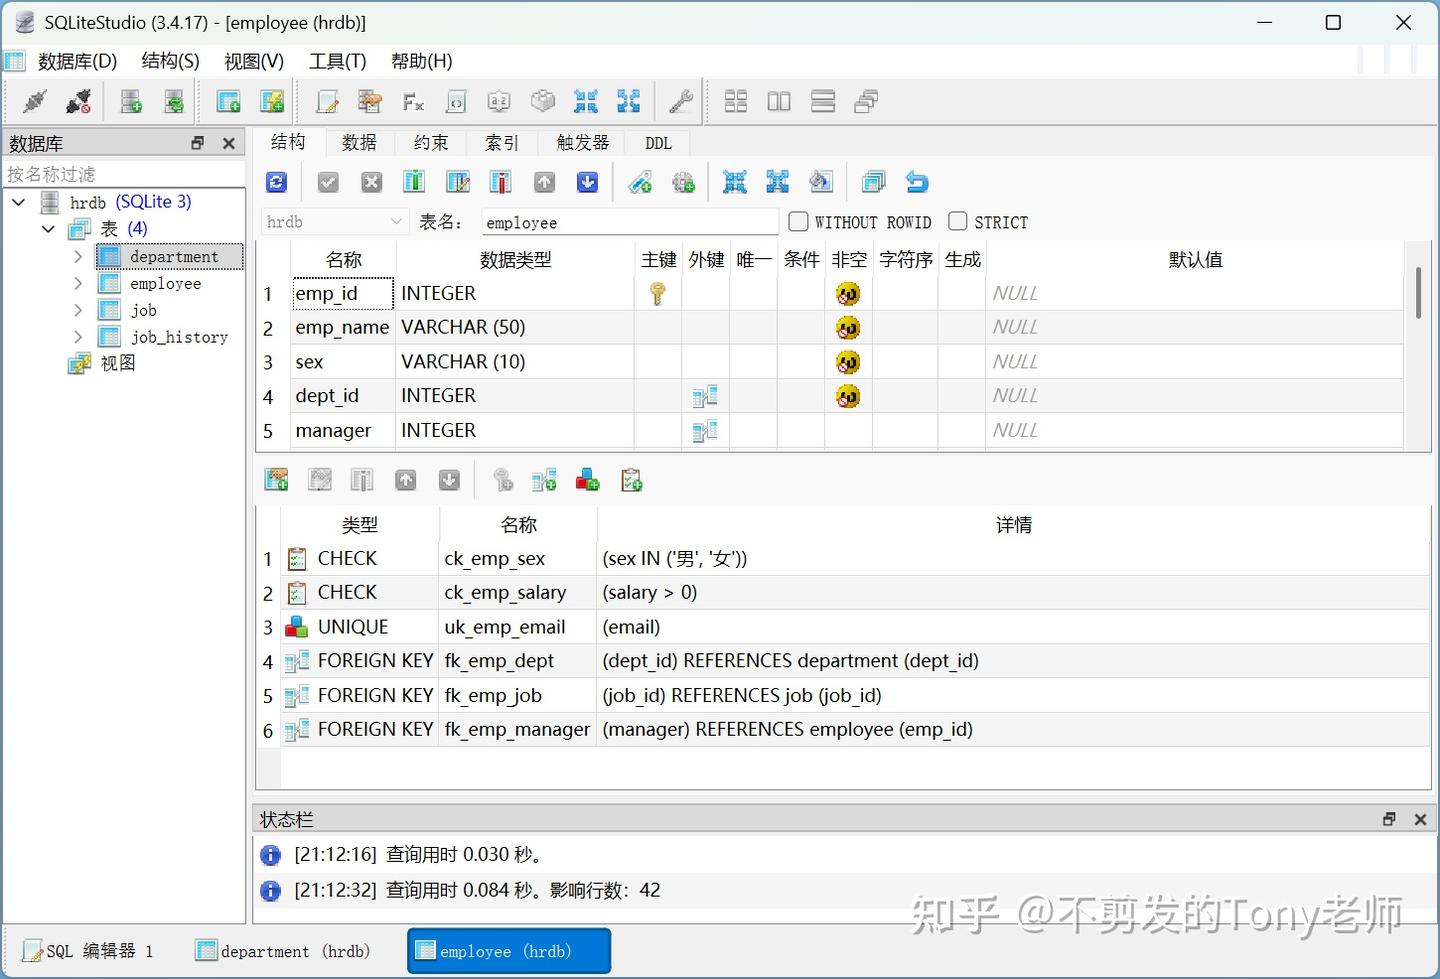Refresh the table structure view
This screenshot has width=1440, height=979.
(276, 181)
